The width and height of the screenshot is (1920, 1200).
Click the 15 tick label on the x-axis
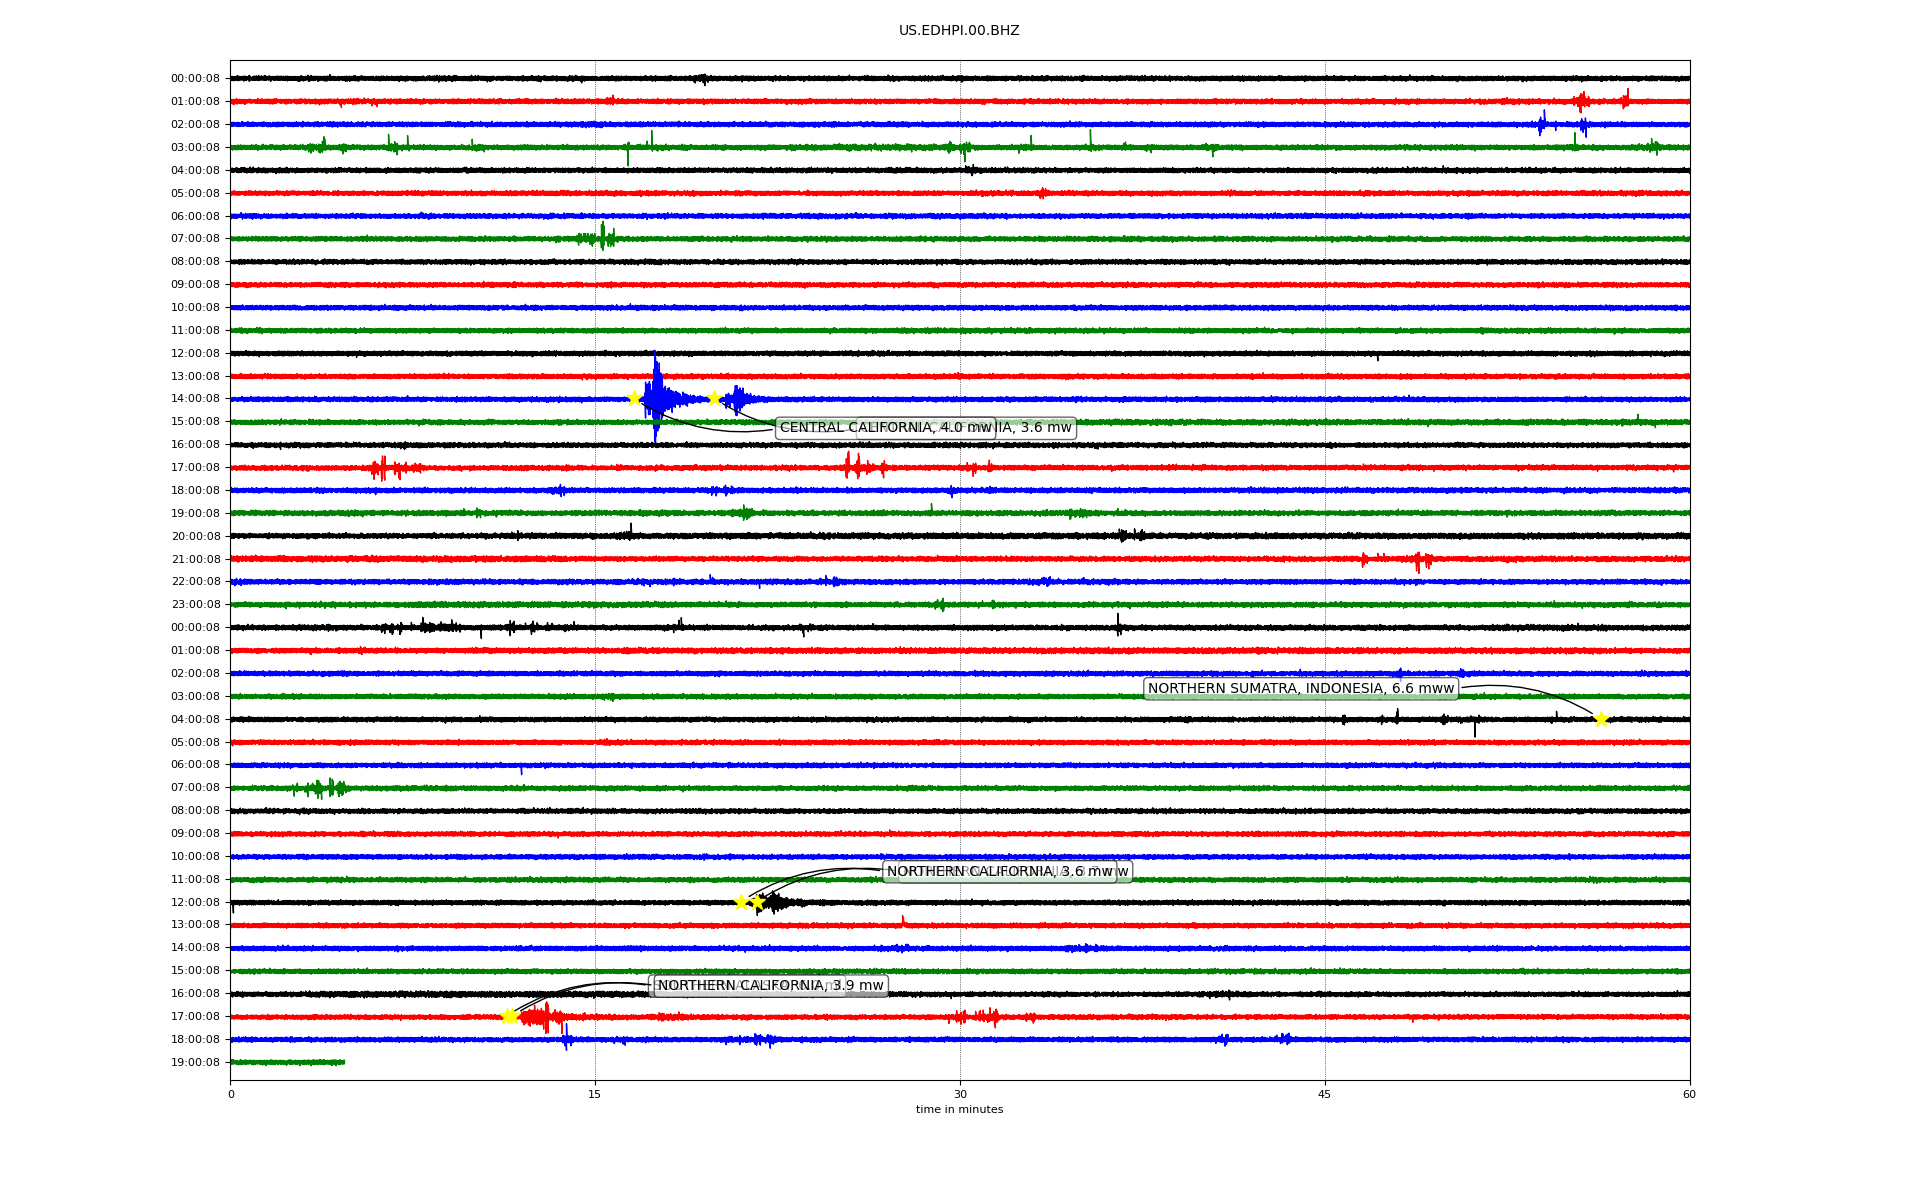click(595, 1094)
